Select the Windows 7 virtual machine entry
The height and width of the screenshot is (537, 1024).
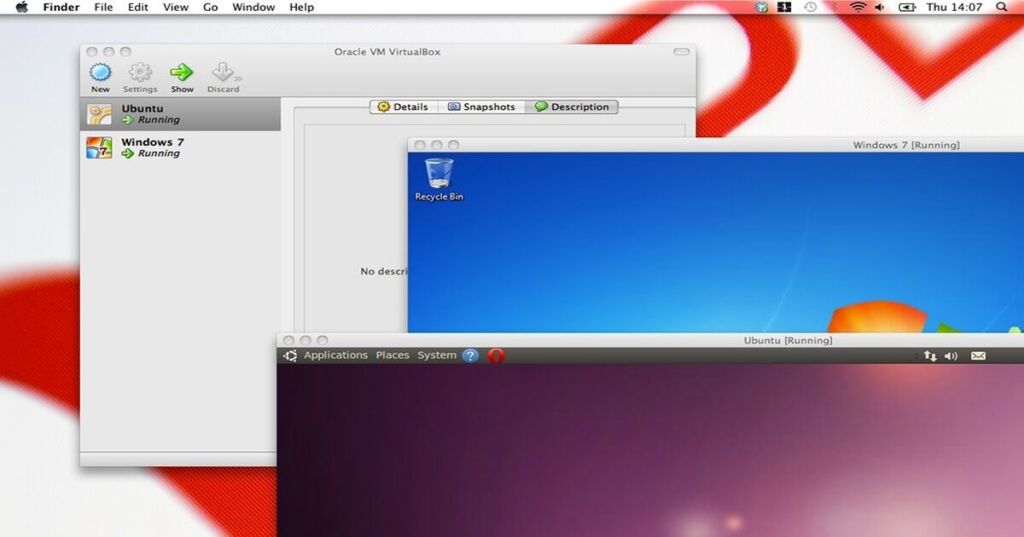(x=181, y=147)
